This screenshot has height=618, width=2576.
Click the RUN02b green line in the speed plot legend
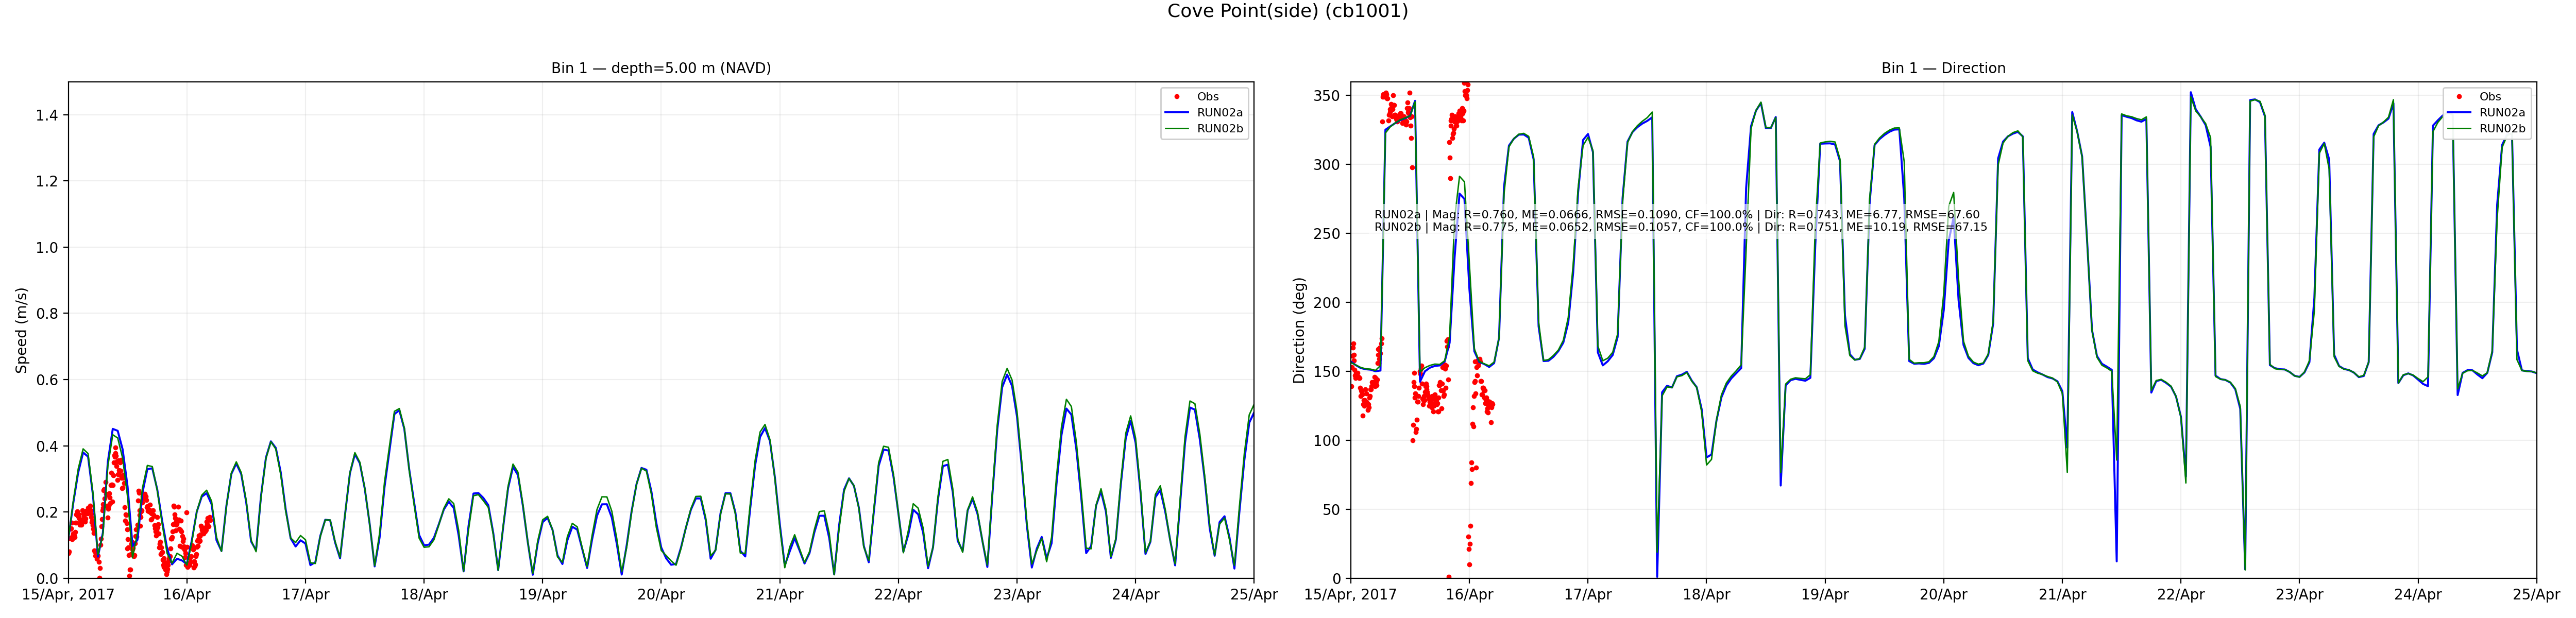1177,129
